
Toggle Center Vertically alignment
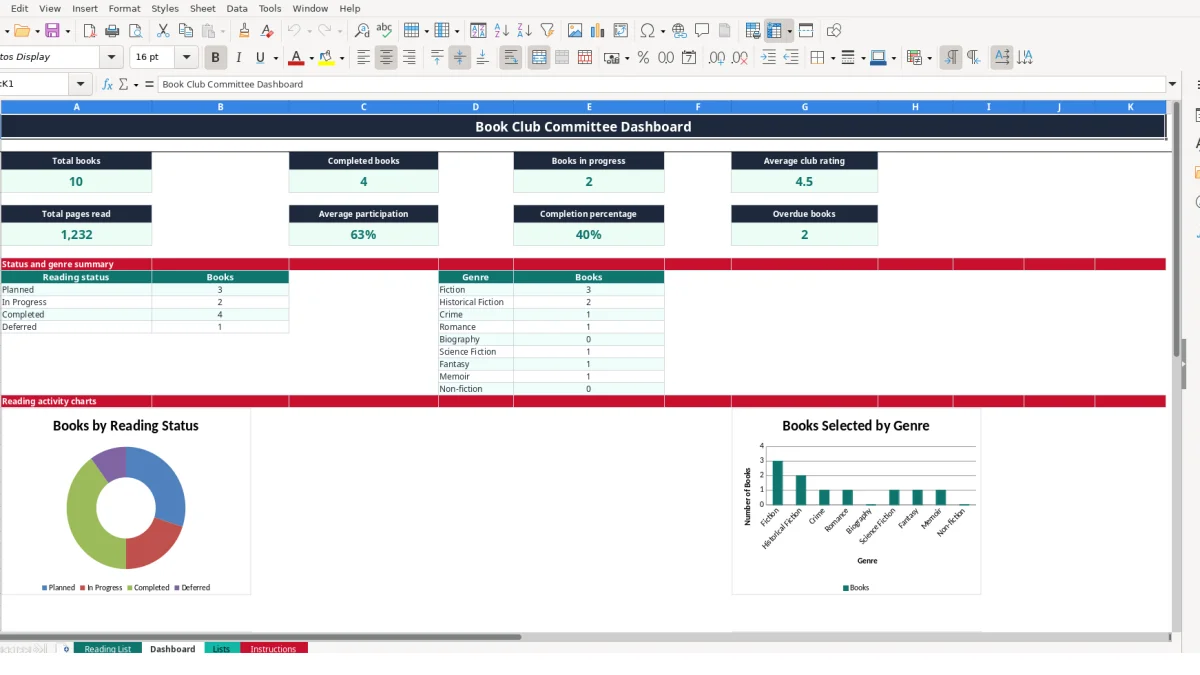click(460, 58)
